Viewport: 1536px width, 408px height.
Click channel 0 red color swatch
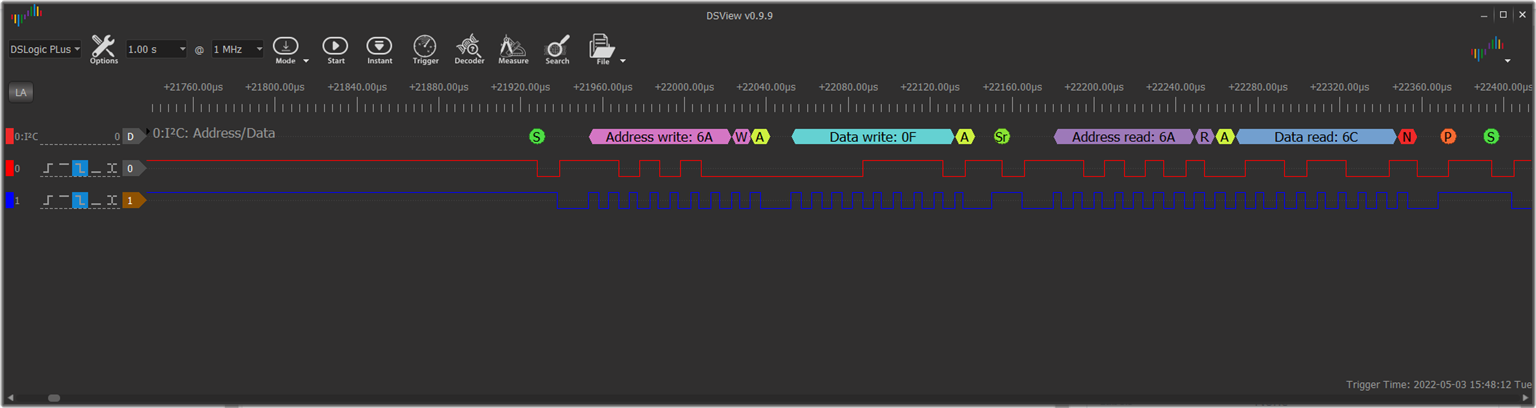point(10,168)
